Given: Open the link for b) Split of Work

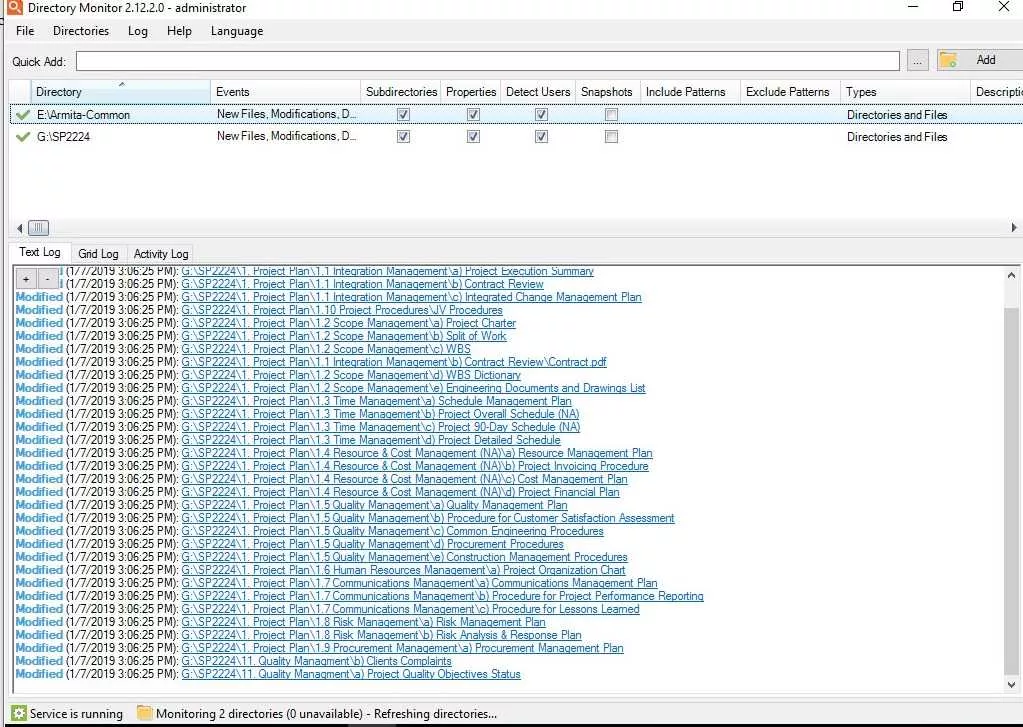Looking at the screenshot, I should pyautogui.click(x=344, y=336).
